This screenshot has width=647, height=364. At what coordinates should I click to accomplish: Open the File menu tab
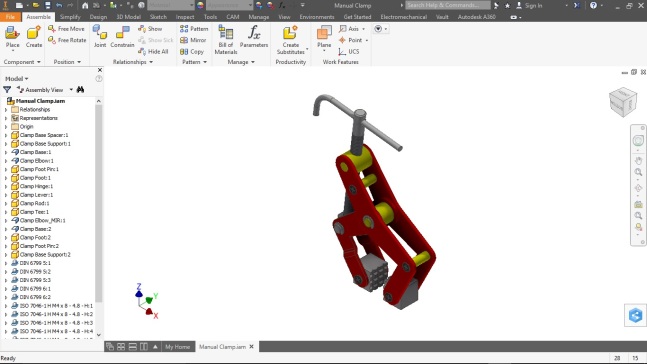click(10, 17)
